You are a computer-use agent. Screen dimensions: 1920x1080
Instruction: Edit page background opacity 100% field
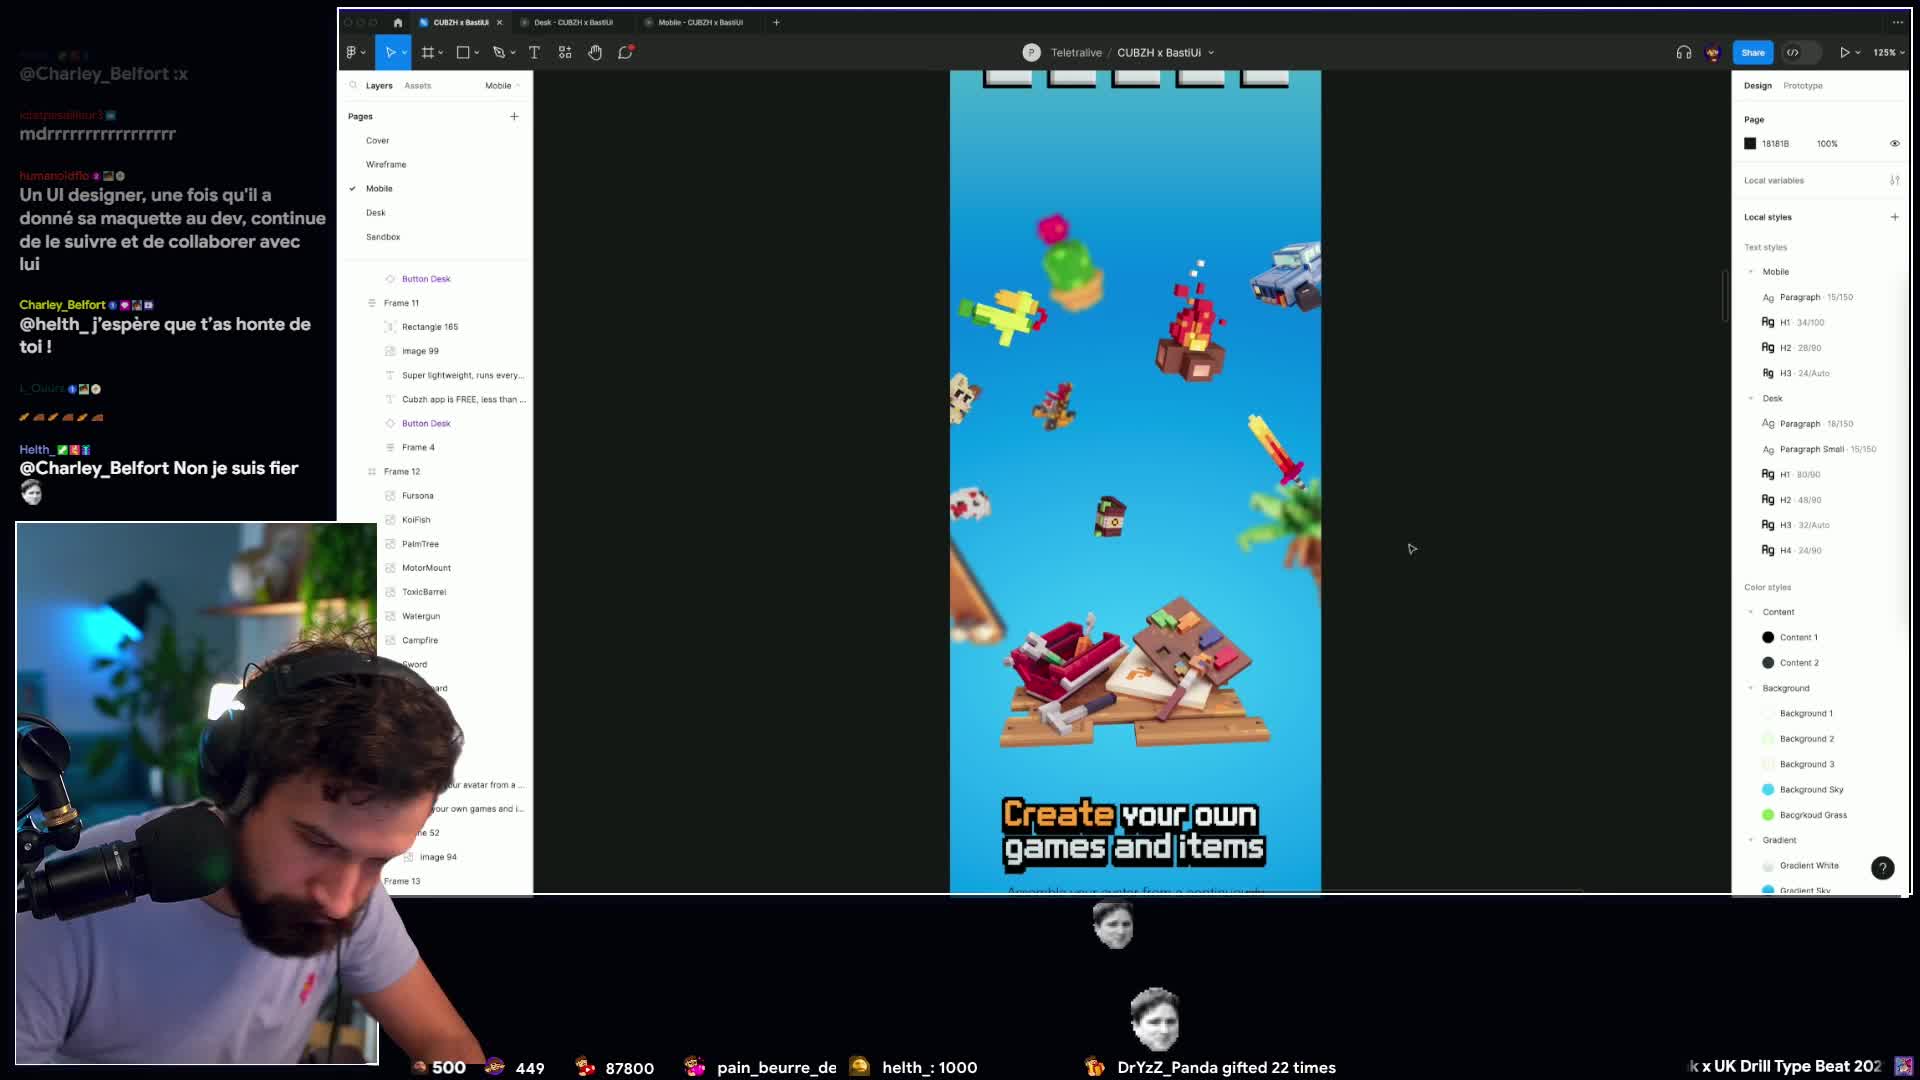(1827, 143)
